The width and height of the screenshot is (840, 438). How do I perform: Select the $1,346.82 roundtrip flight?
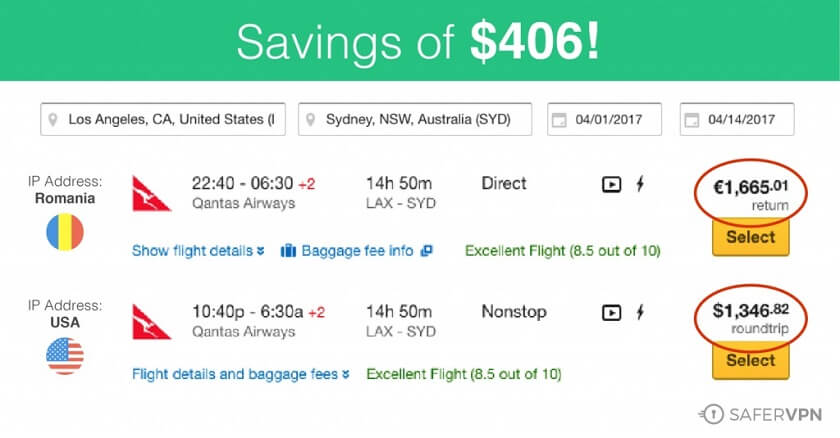click(751, 360)
